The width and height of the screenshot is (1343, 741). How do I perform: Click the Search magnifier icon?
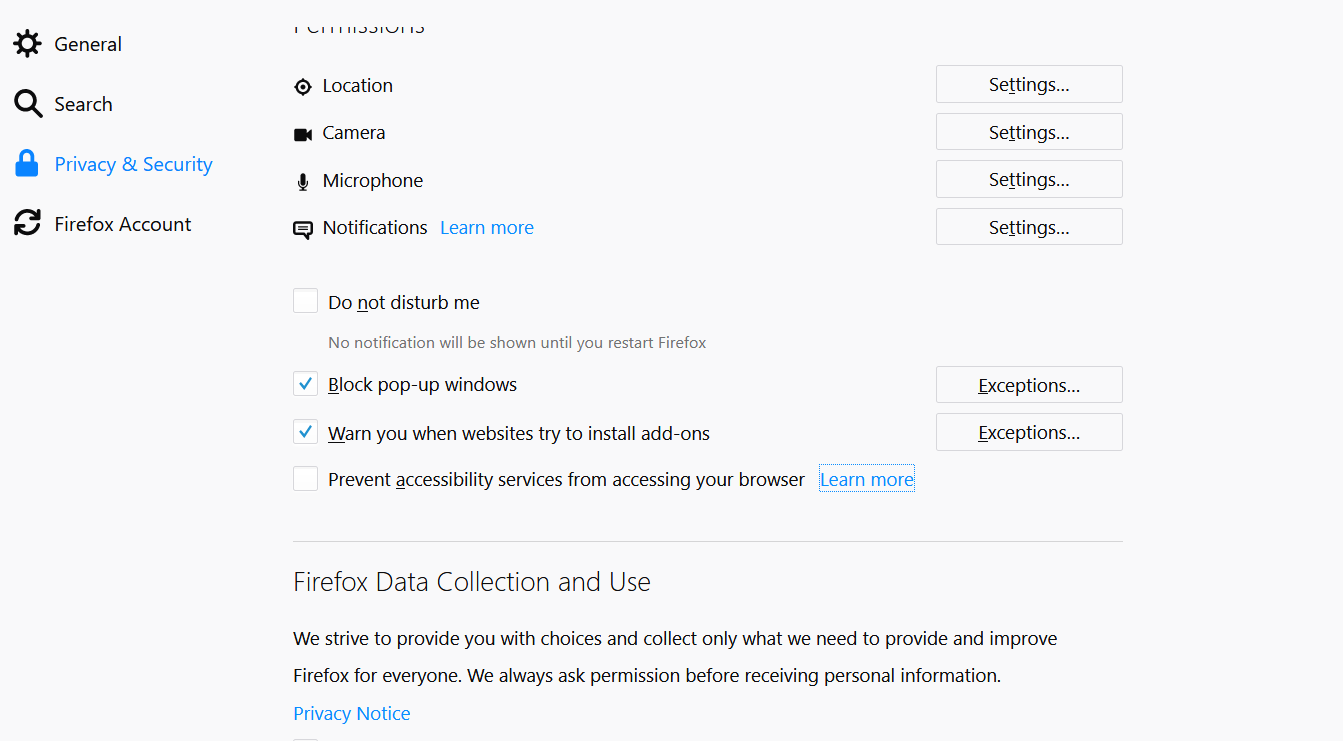(x=27, y=104)
